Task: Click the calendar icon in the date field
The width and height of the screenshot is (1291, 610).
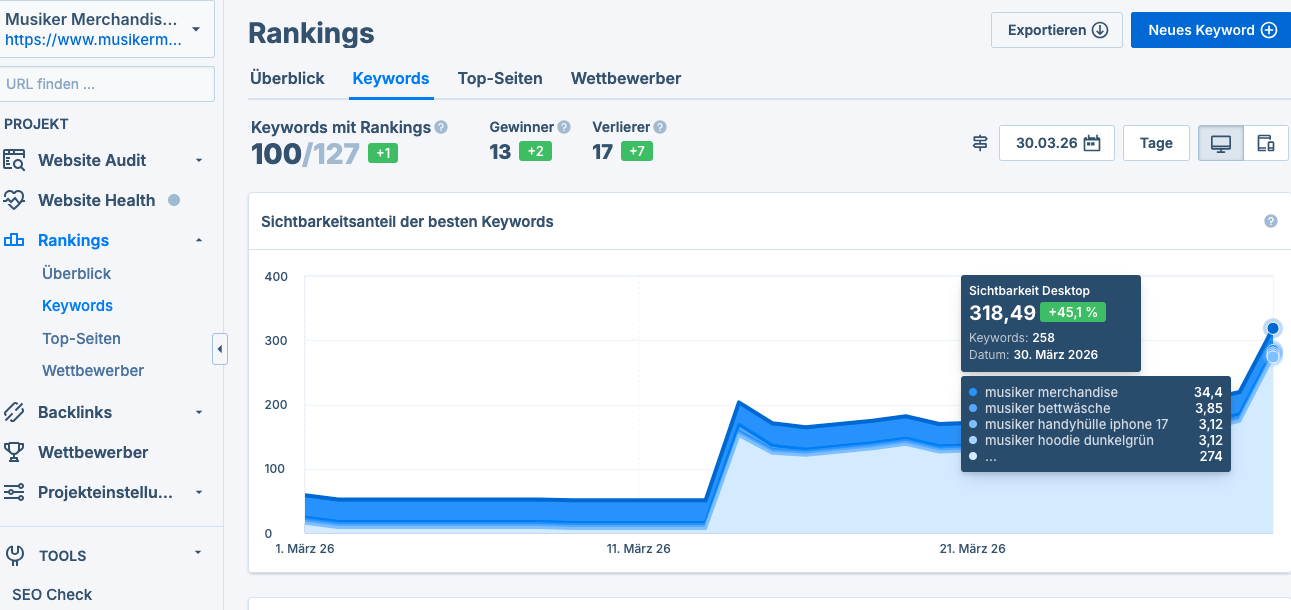Action: tap(1094, 142)
